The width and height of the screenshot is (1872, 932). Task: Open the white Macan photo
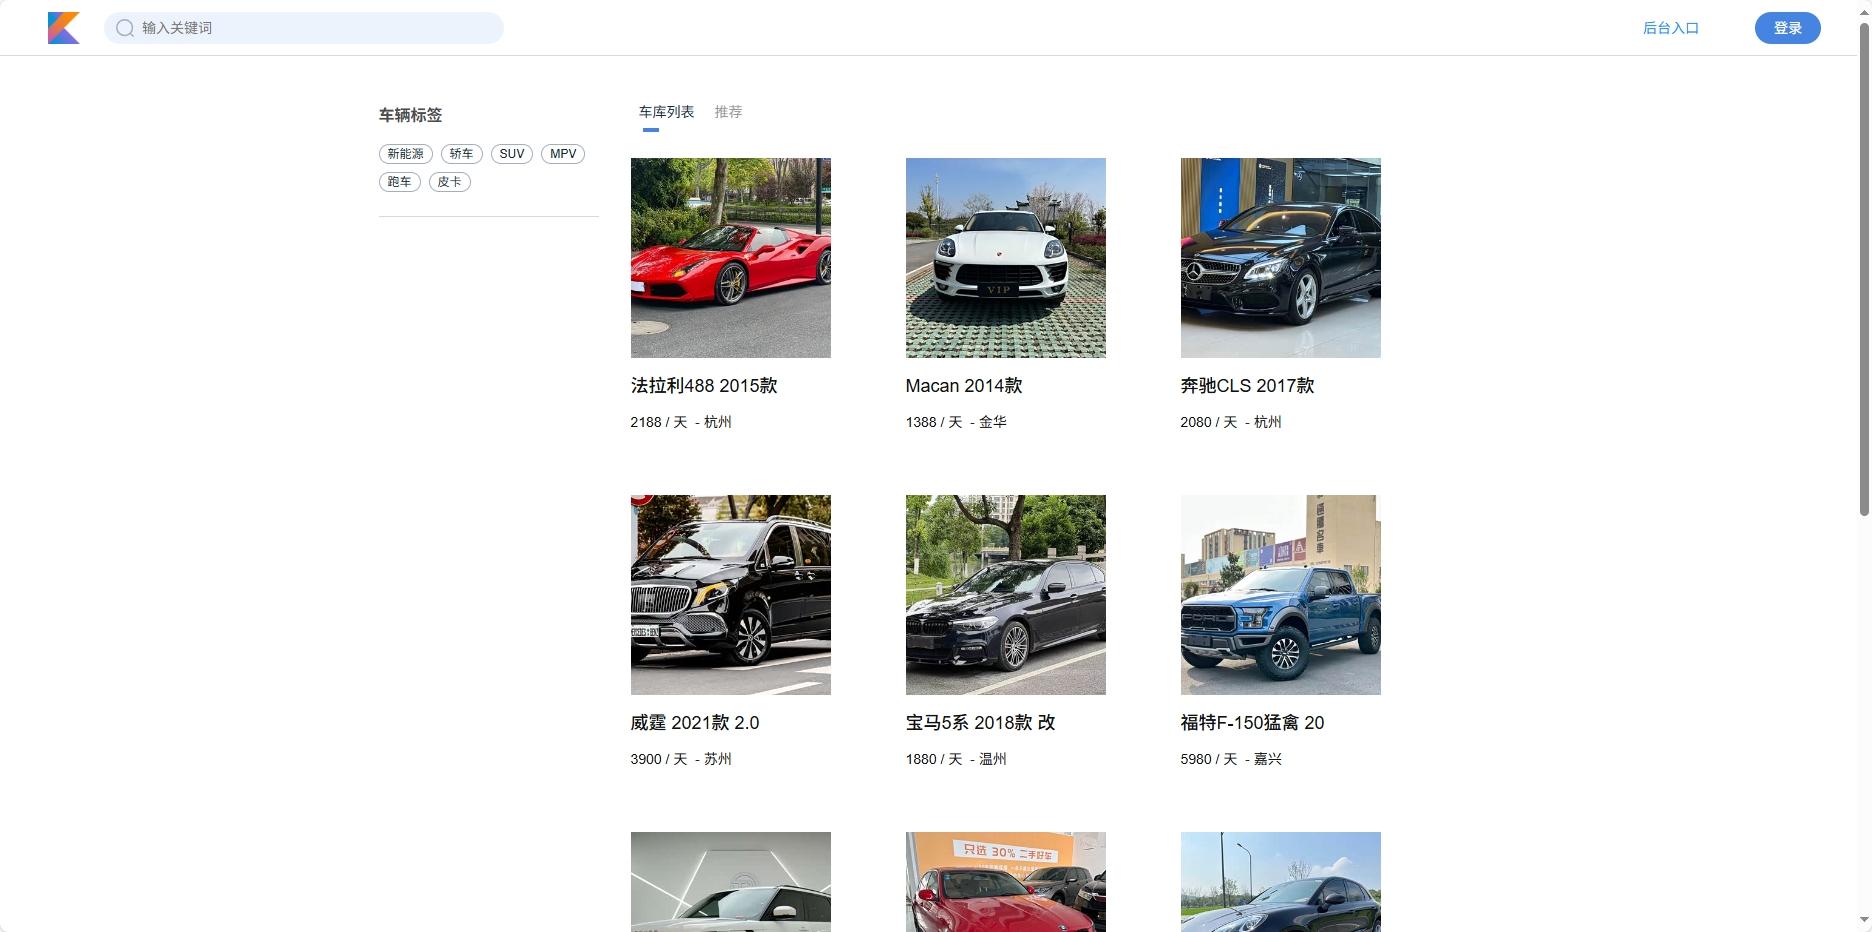pyautogui.click(x=1006, y=258)
